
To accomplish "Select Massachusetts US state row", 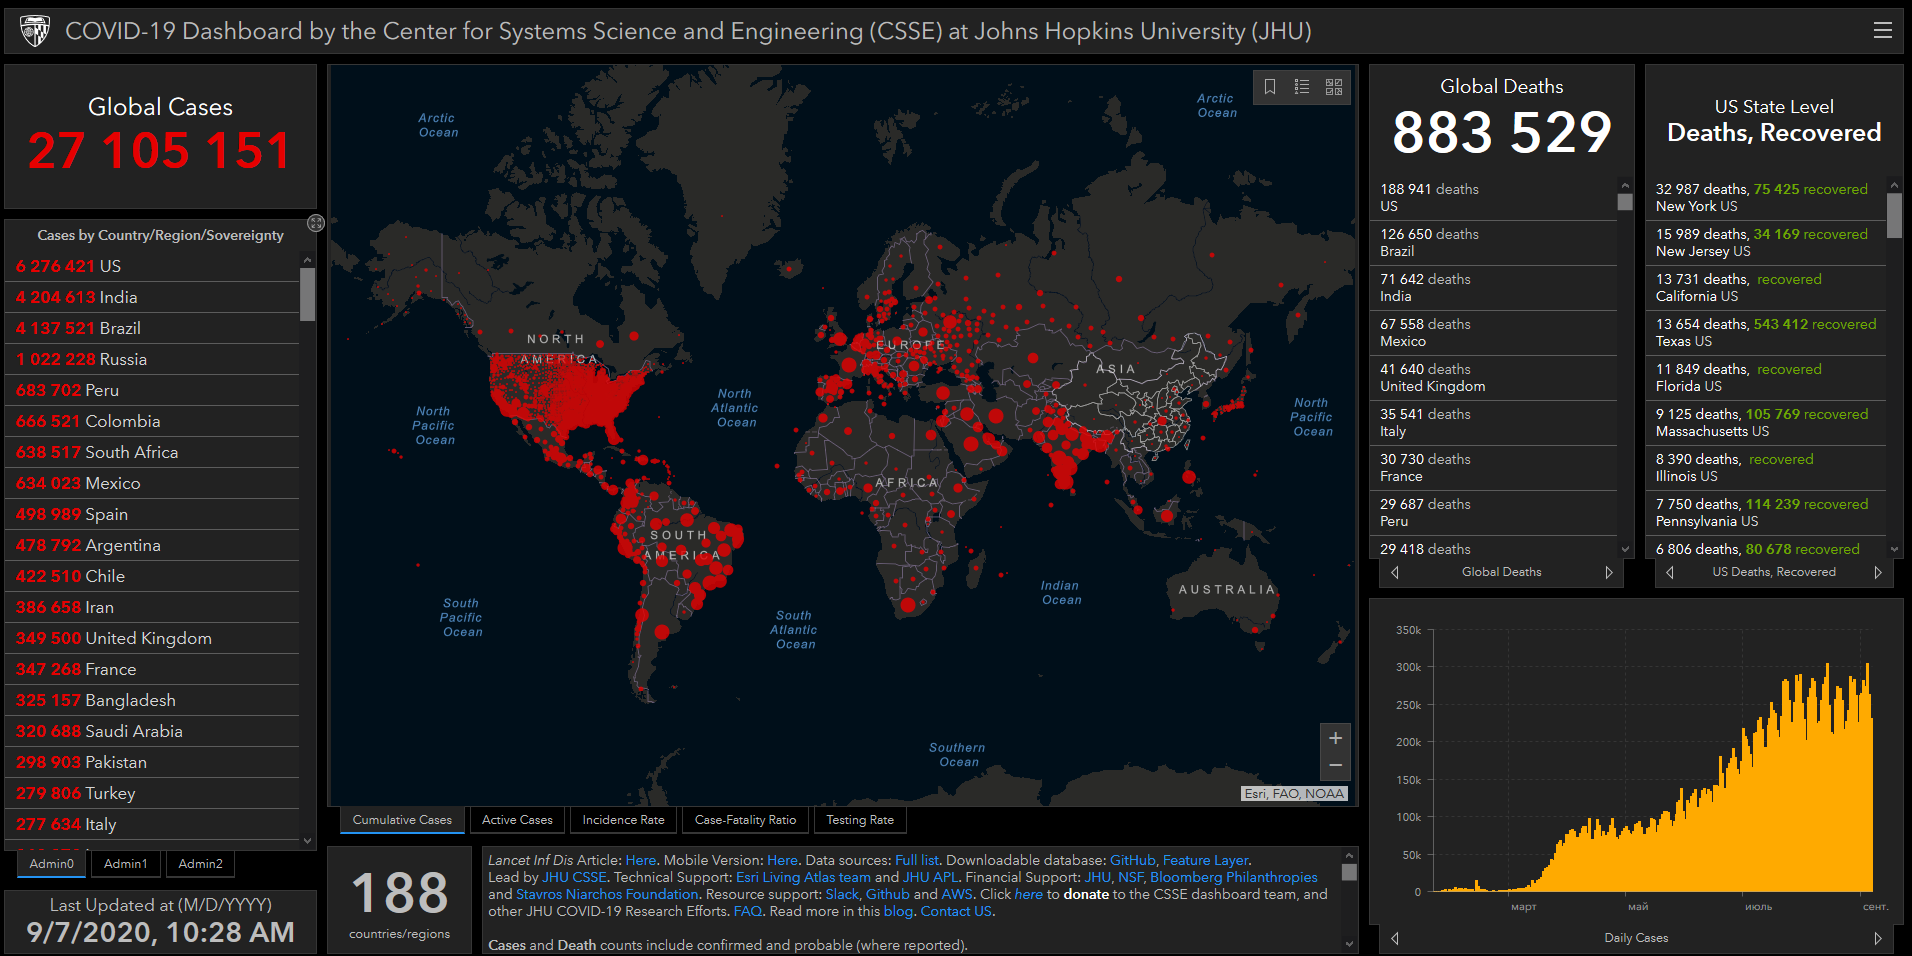I will tap(1766, 423).
